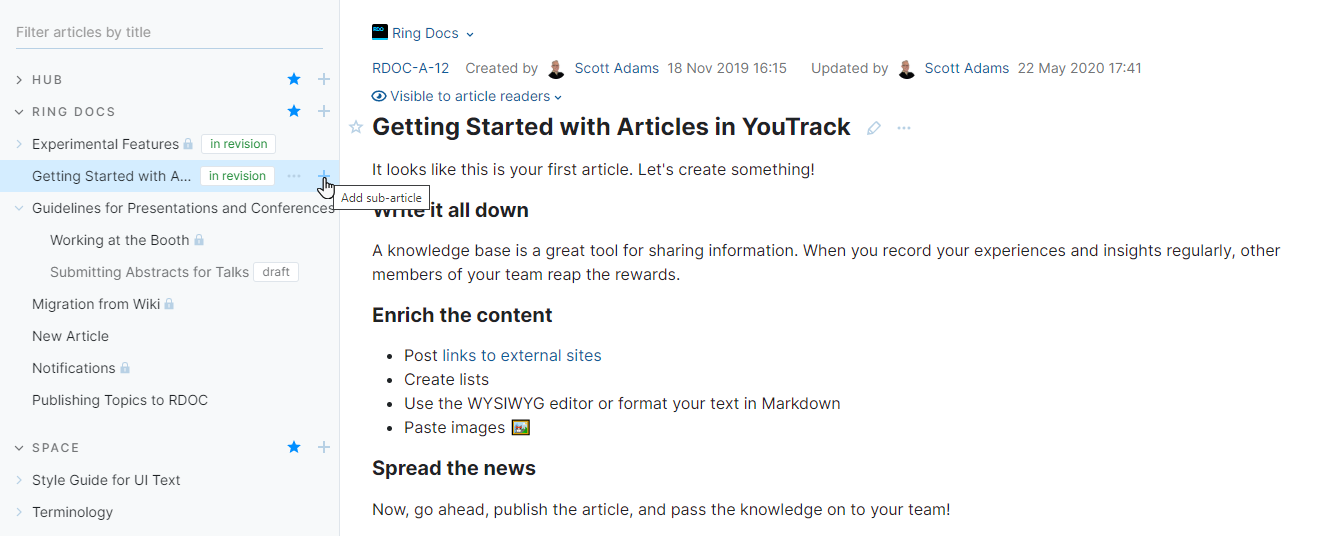Screen dimensions: 1336x536
Task: Collapse Guidelines for Presentations and Conferences
Action: click(19, 208)
